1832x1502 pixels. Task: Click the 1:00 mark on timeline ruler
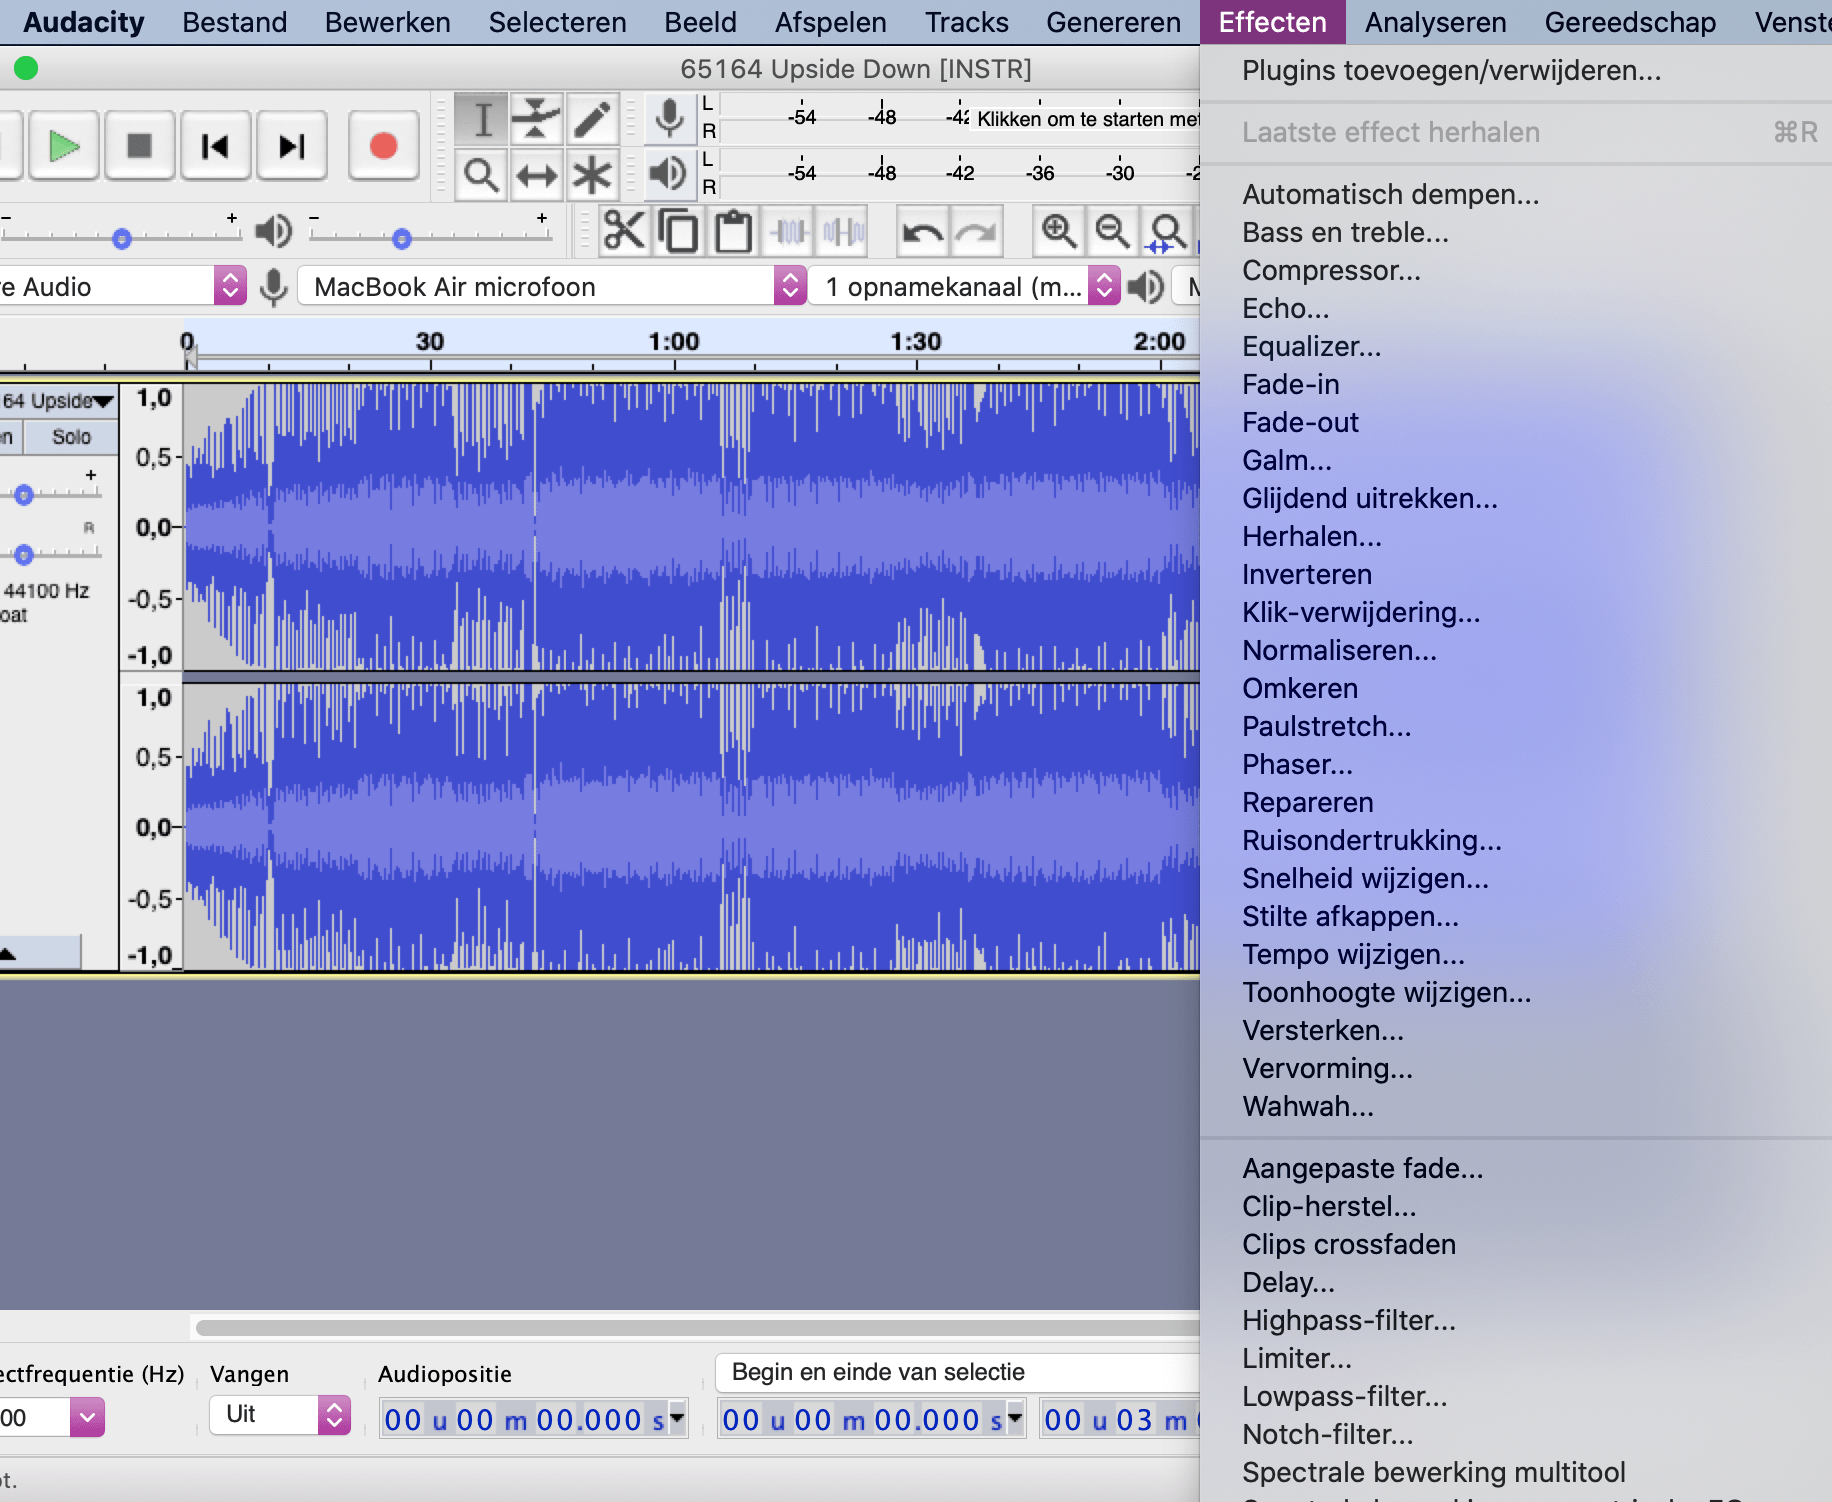click(674, 342)
